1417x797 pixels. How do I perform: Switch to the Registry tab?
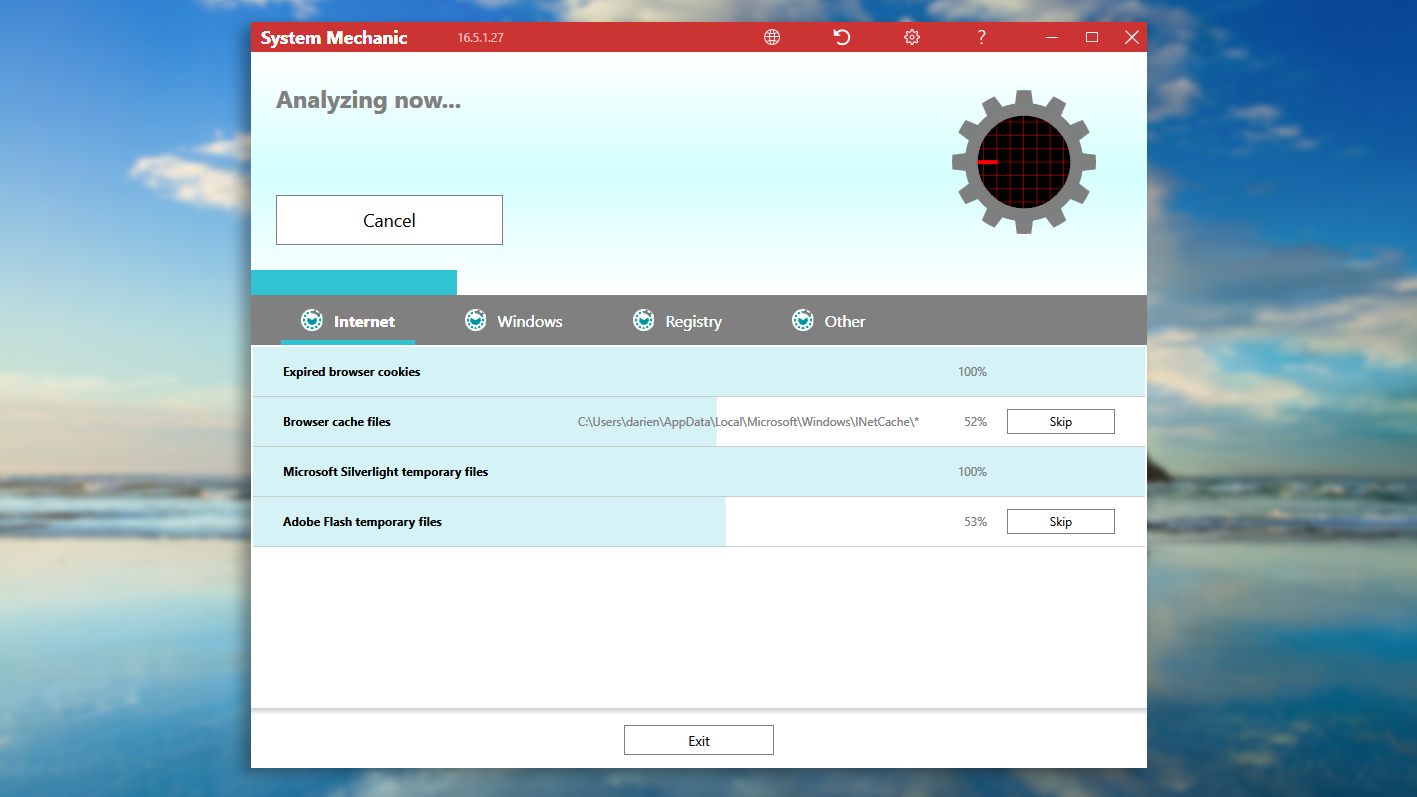pyautogui.click(x=677, y=321)
